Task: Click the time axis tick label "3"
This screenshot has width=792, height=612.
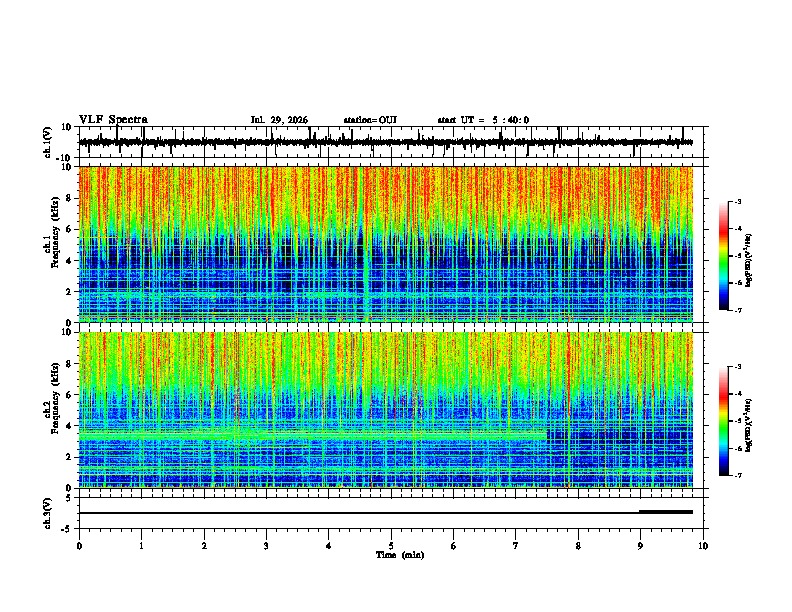Action: [266, 545]
